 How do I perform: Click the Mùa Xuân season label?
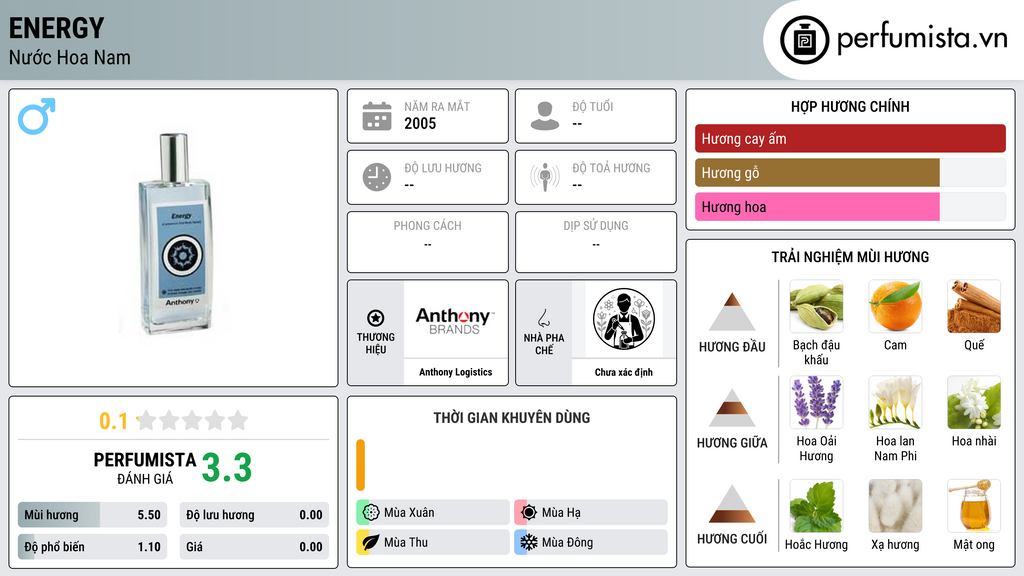click(x=409, y=513)
